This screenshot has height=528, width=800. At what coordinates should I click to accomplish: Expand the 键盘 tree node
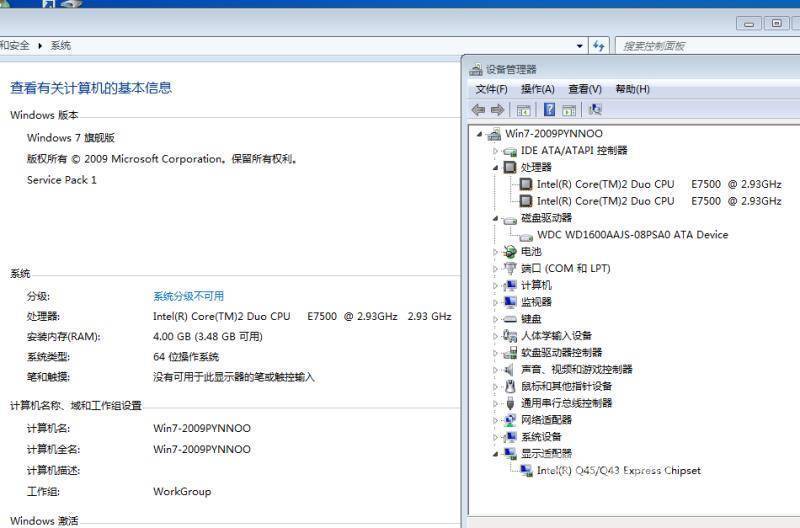[x=495, y=319]
